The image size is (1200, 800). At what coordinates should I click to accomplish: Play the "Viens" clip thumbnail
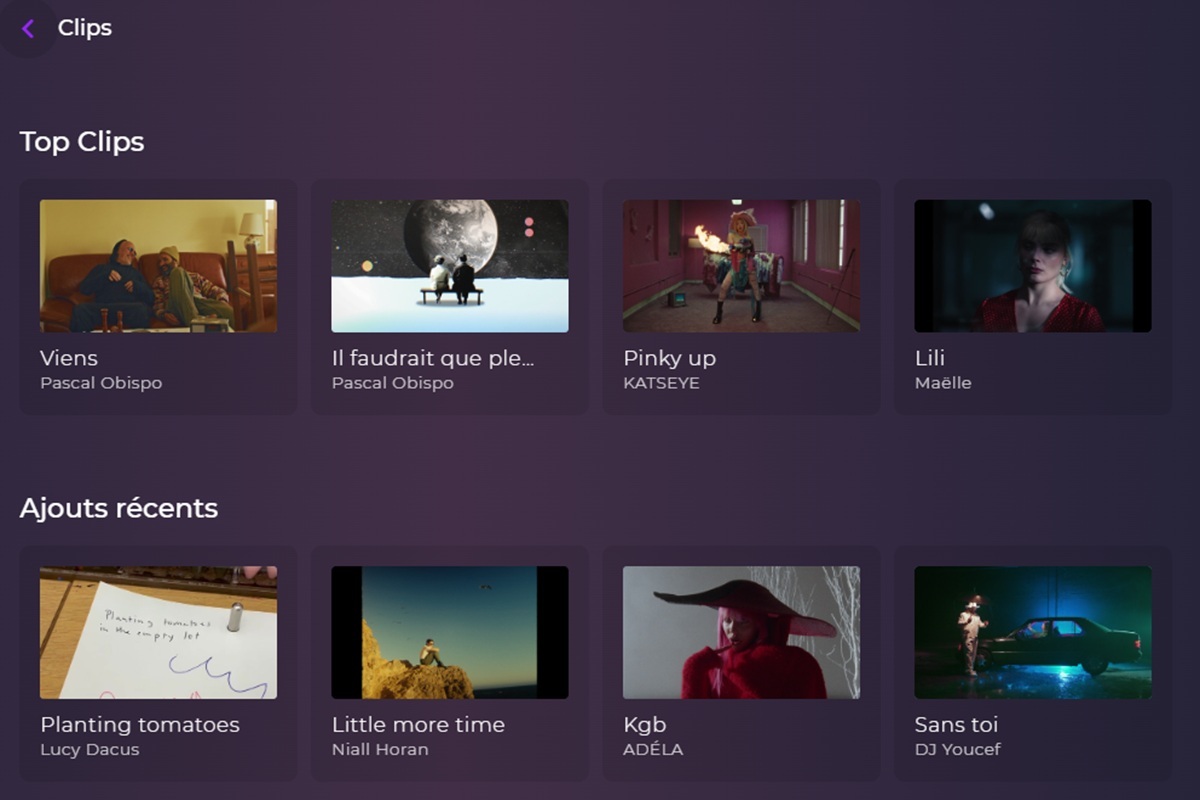tap(158, 265)
